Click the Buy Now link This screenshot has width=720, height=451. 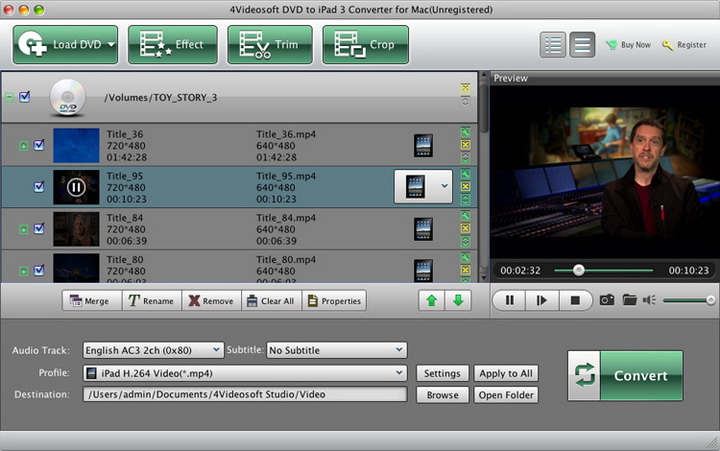tap(634, 45)
